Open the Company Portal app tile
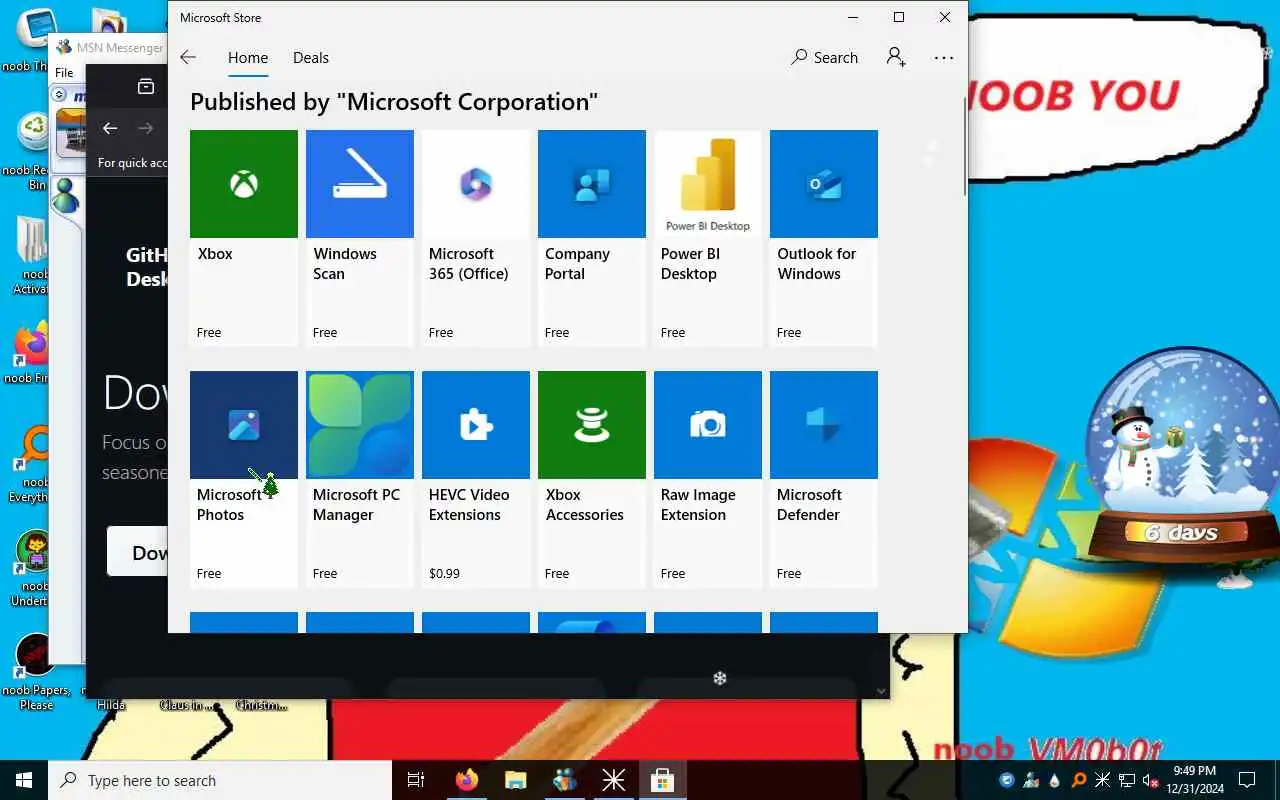Screen dimensions: 1280x800 pyautogui.click(x=592, y=238)
